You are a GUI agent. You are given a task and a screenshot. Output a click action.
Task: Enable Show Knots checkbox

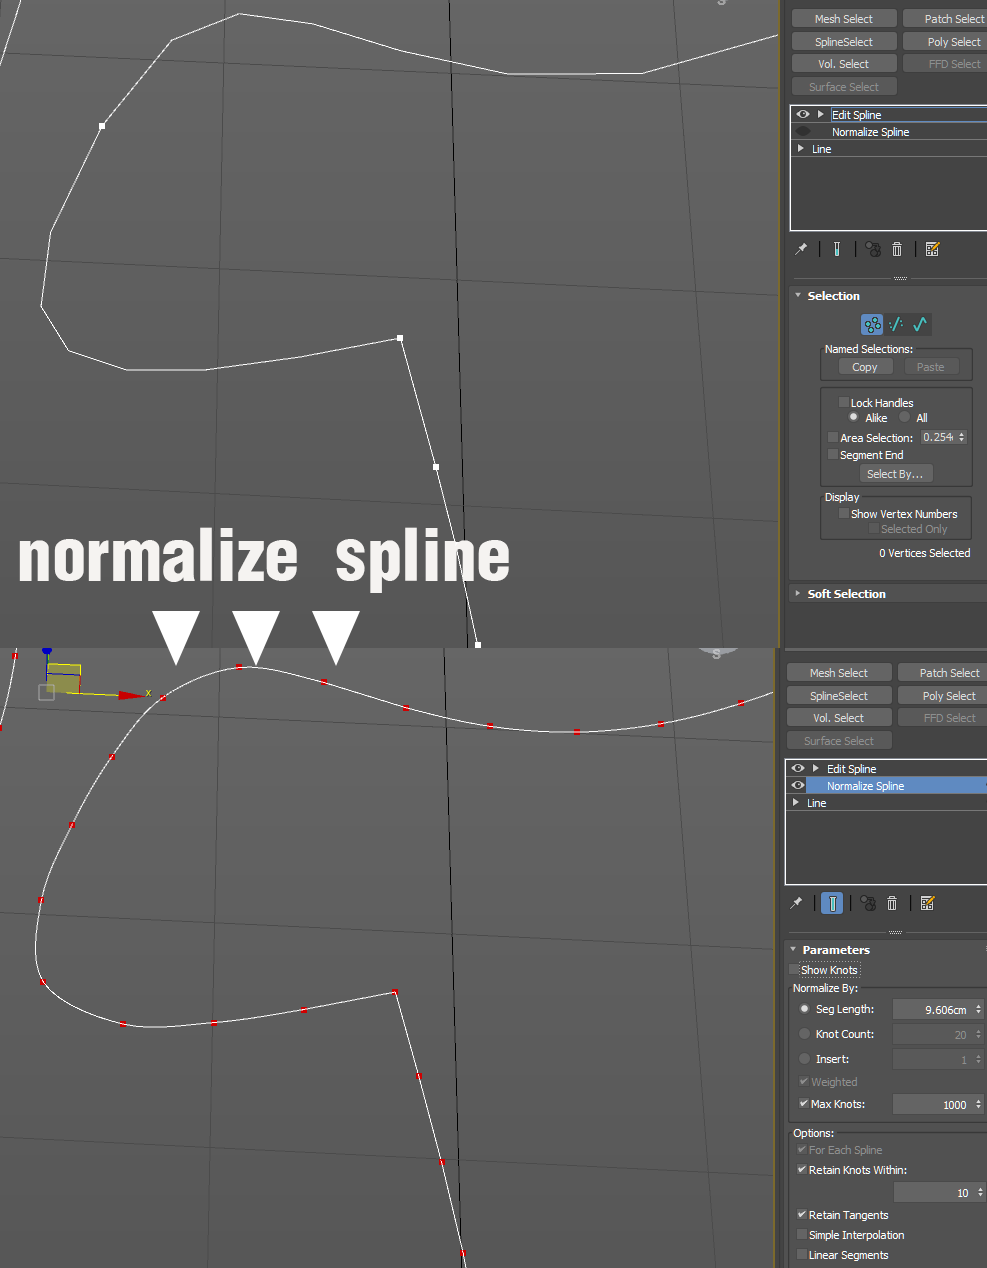pyautogui.click(x=794, y=969)
